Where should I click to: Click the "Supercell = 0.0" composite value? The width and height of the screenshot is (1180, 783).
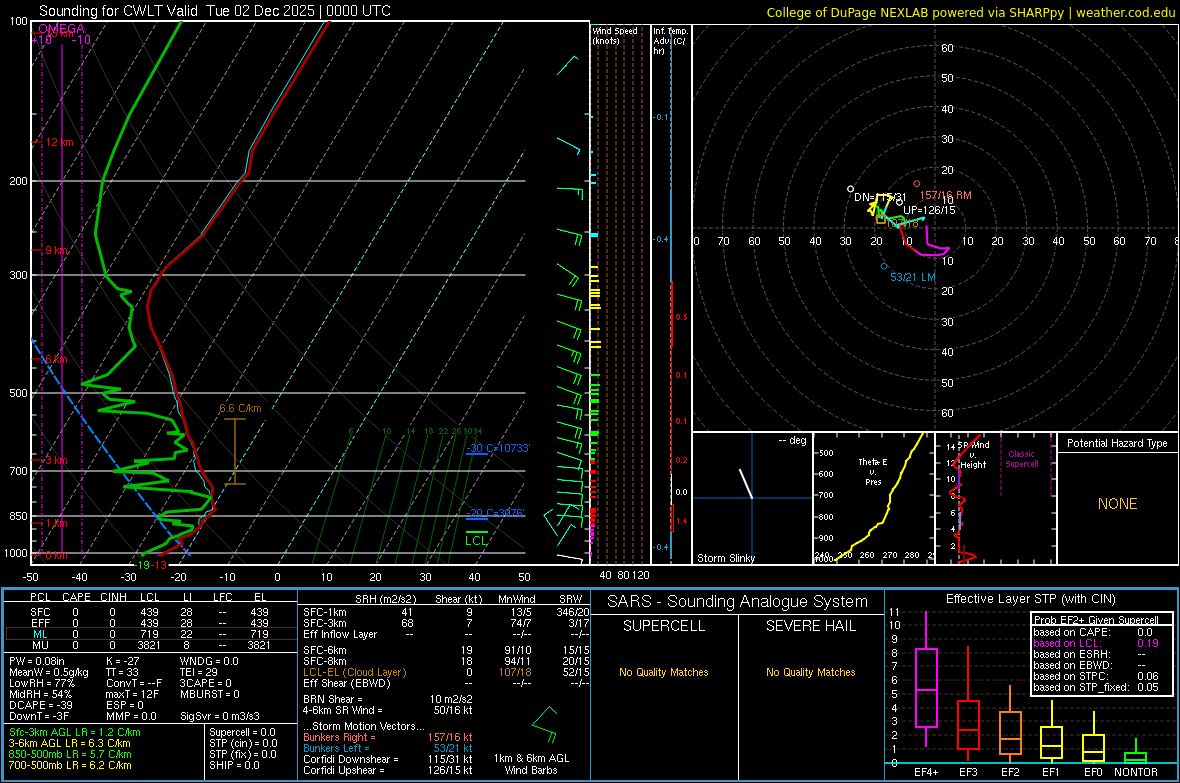coord(242,732)
